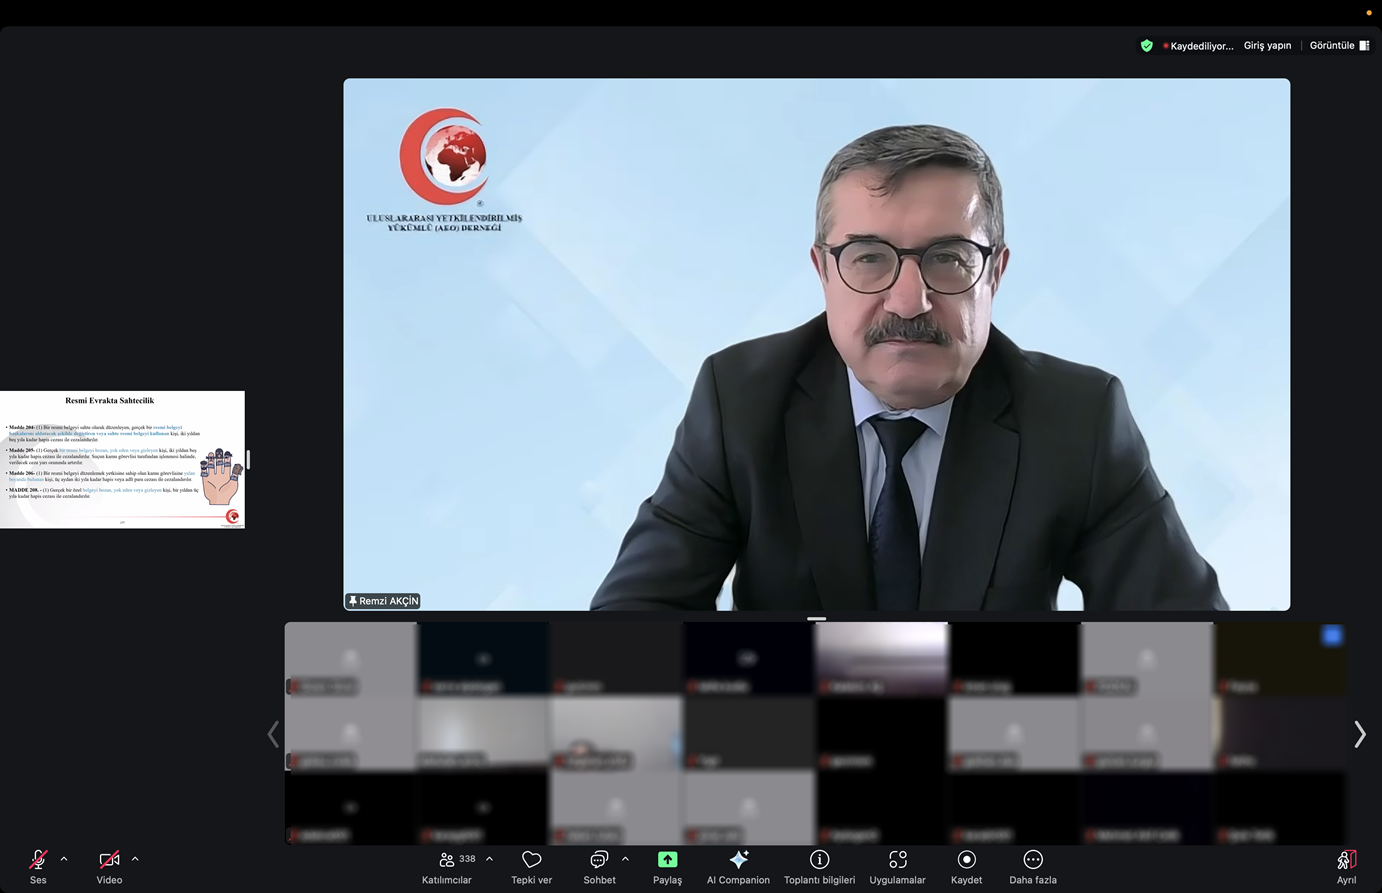Select the Resmi Evrakta Sahtecilik slide thumbnail
Screen dimensions: 1382x893
click(x=122, y=459)
